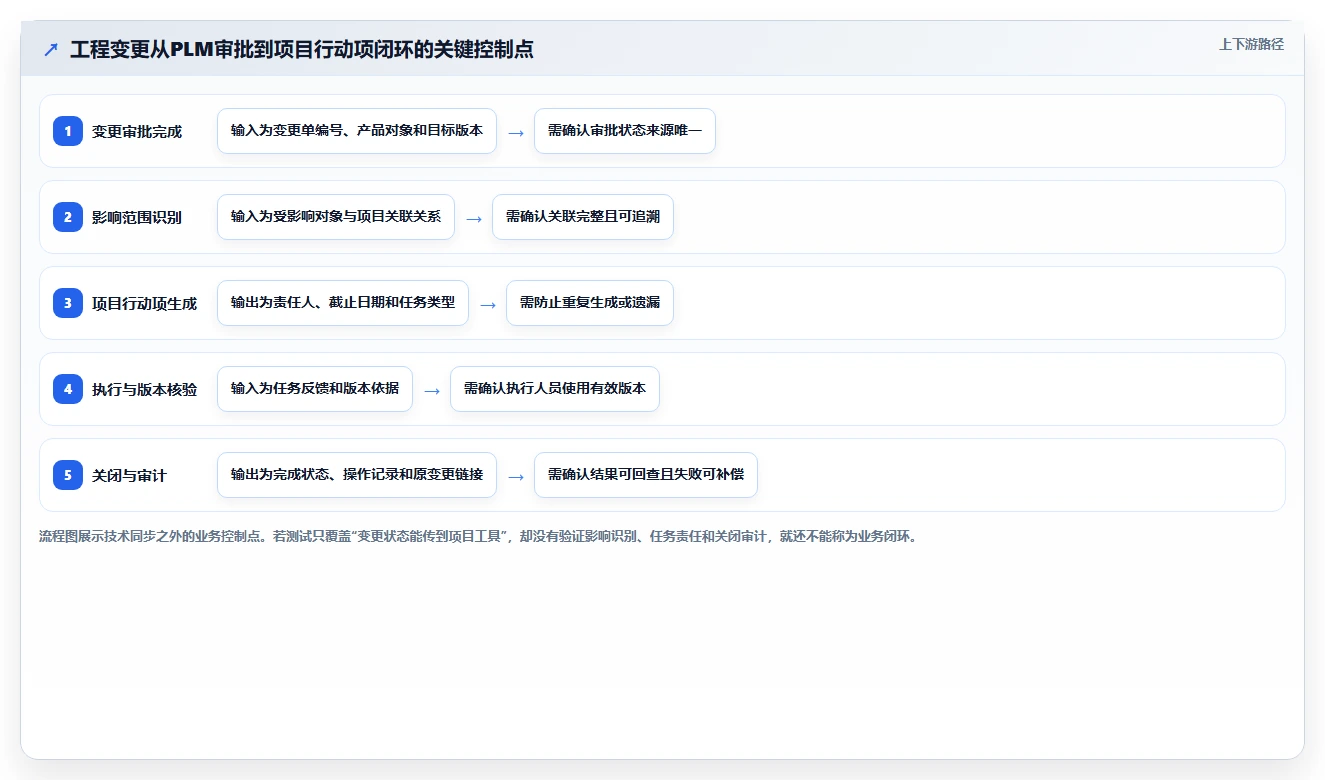This screenshot has width=1325, height=780.
Task: Click the 输入为变更单编号、产品对象和目标版本 box
Action: click(x=357, y=131)
